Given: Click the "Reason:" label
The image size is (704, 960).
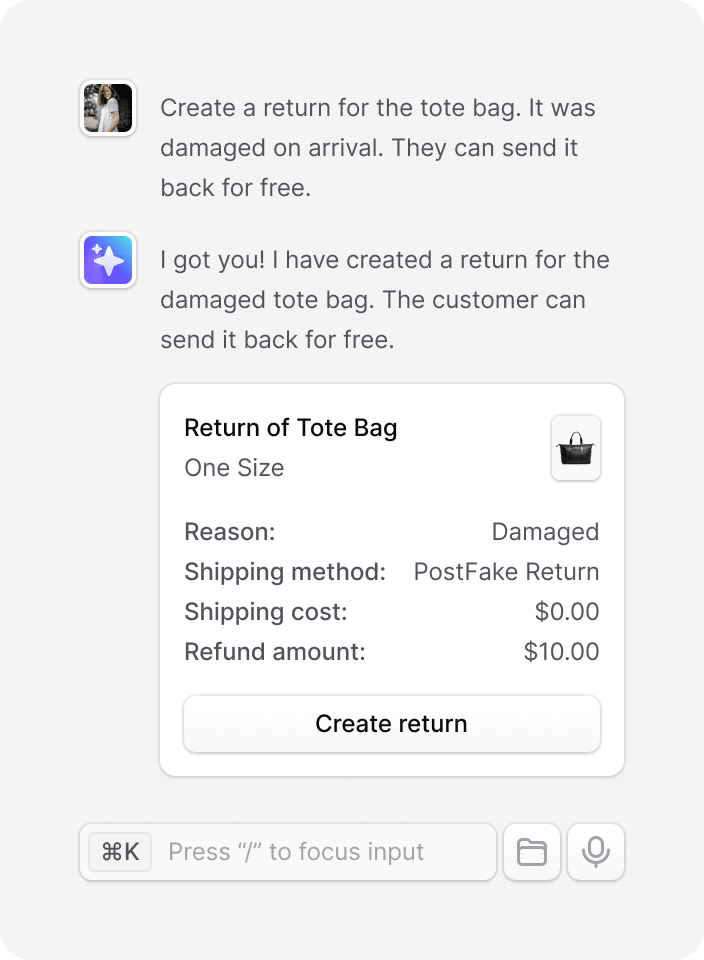Looking at the screenshot, I should pyautogui.click(x=230, y=532).
